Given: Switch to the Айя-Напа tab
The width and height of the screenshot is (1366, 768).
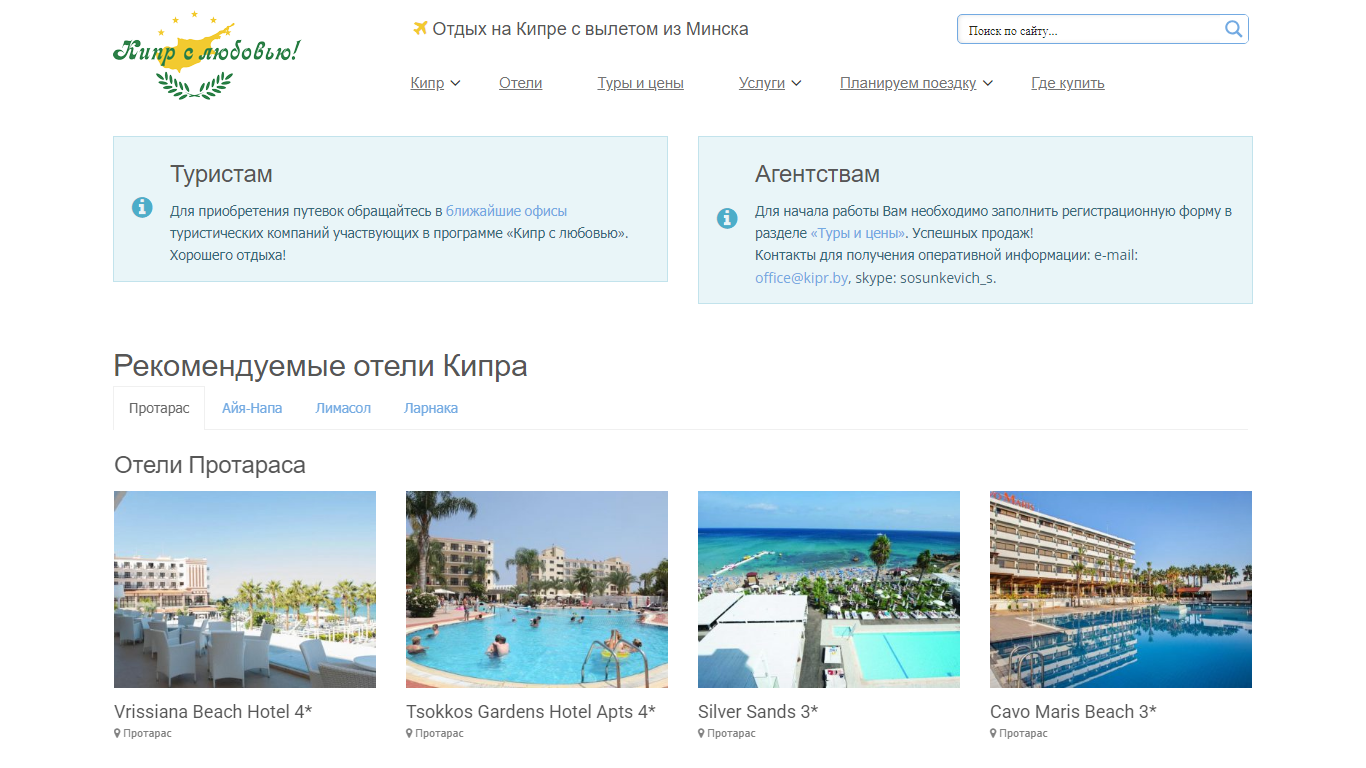Looking at the screenshot, I should tap(252, 408).
